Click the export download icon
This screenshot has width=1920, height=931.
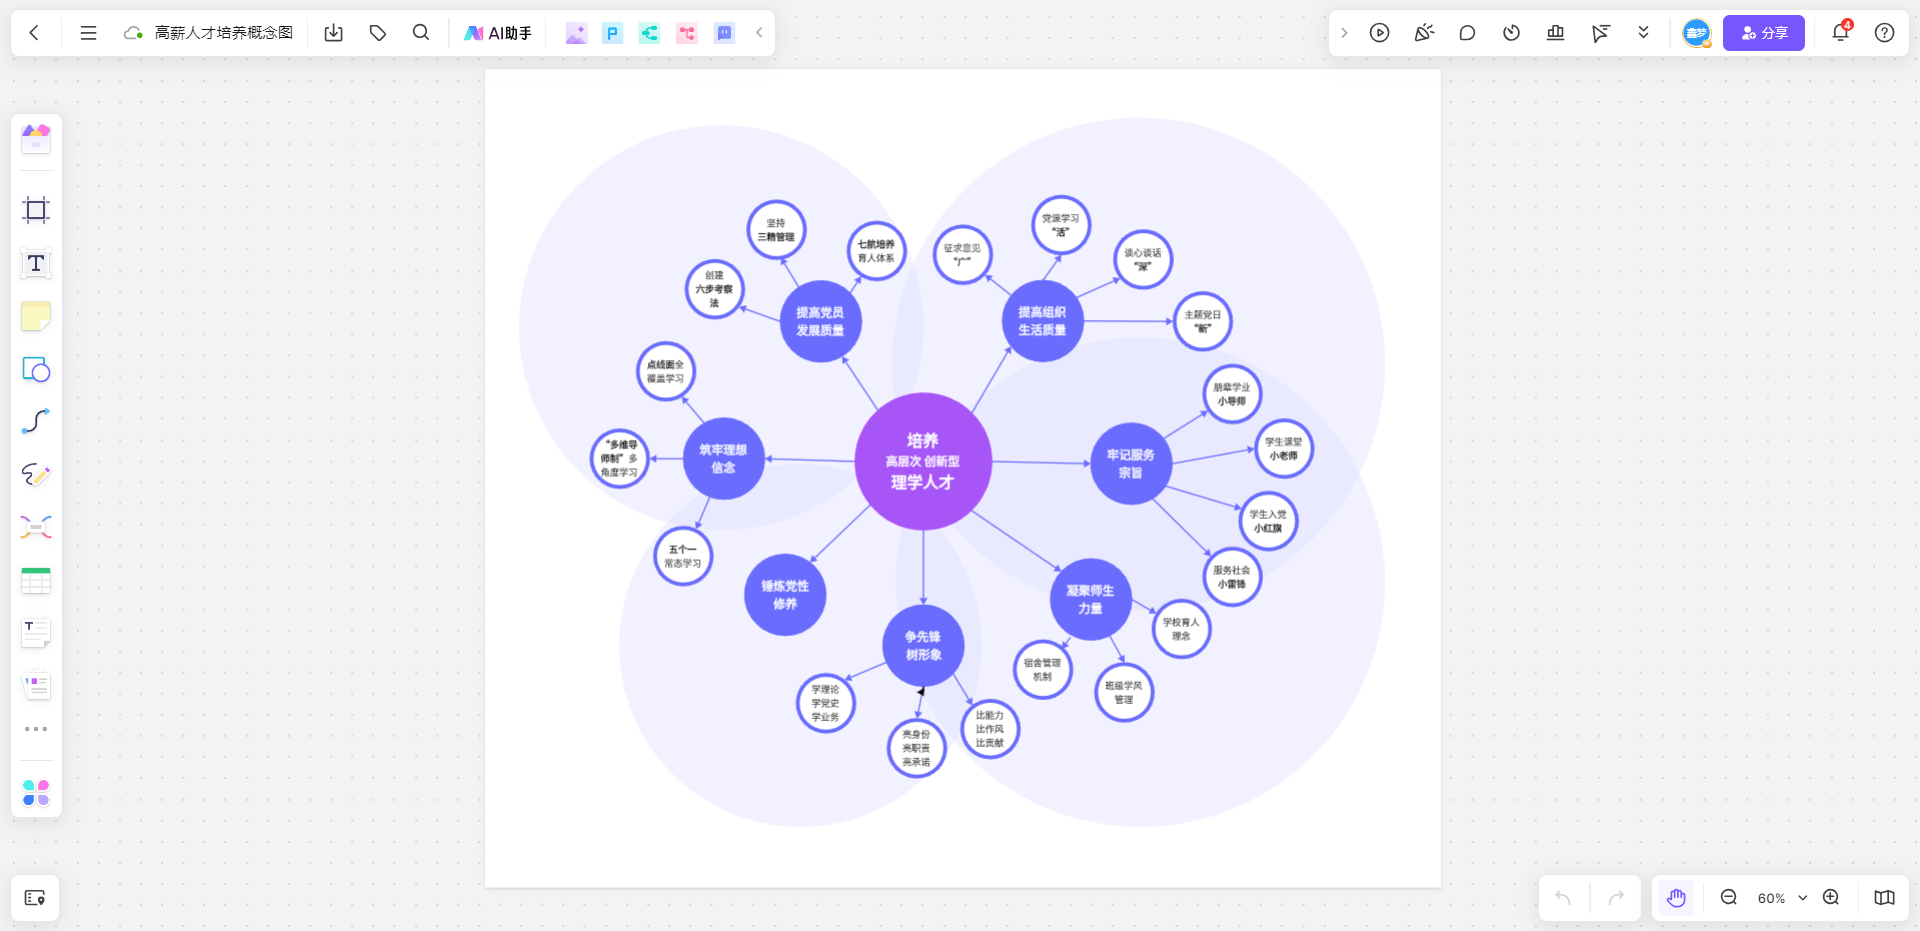point(334,33)
